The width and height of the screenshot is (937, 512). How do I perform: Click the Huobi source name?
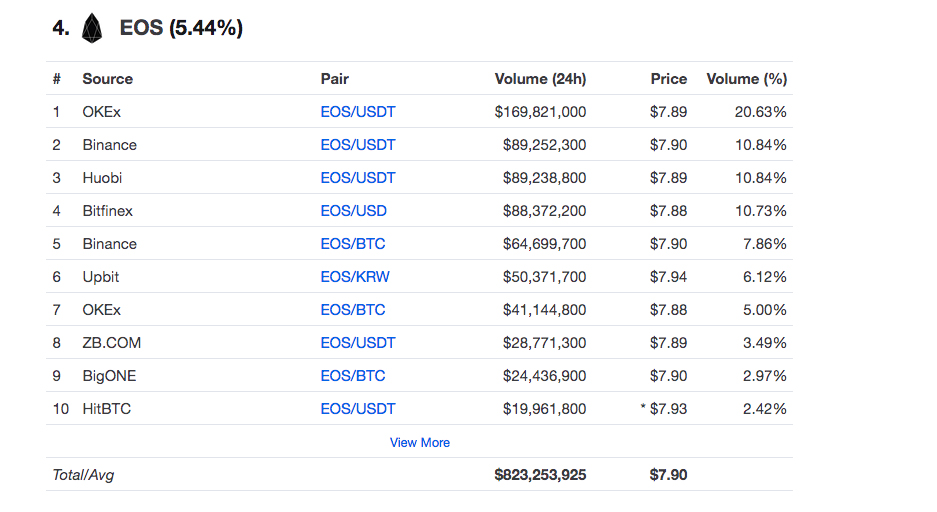tap(102, 178)
